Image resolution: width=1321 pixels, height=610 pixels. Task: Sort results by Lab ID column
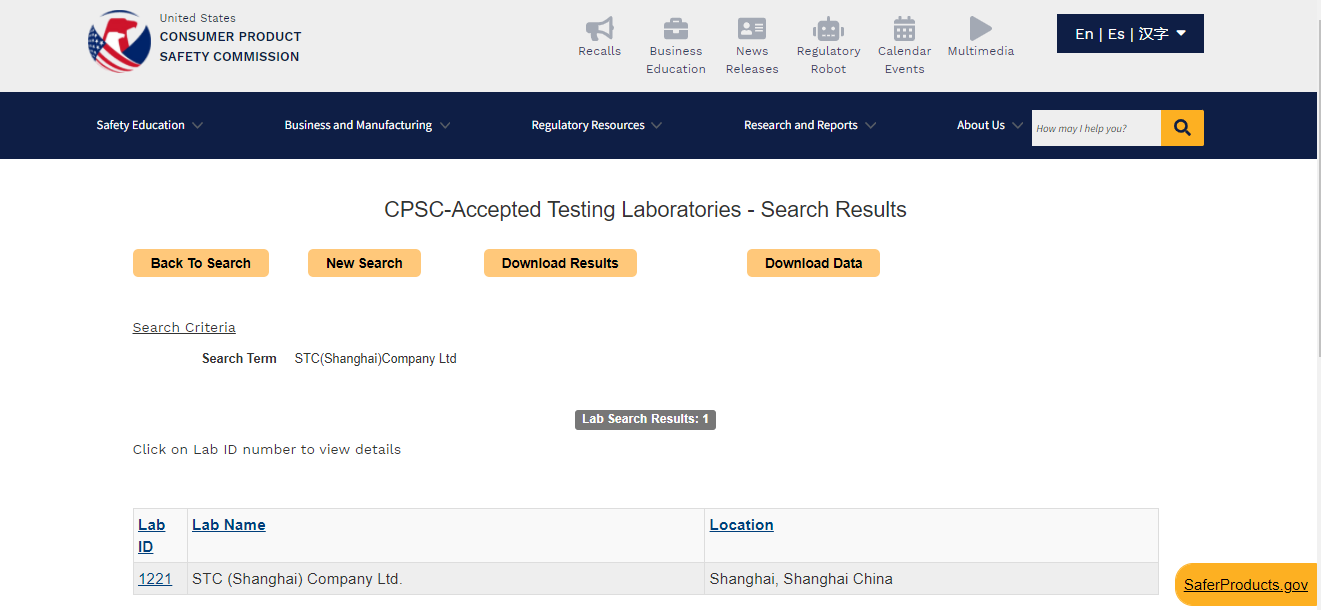(152, 535)
